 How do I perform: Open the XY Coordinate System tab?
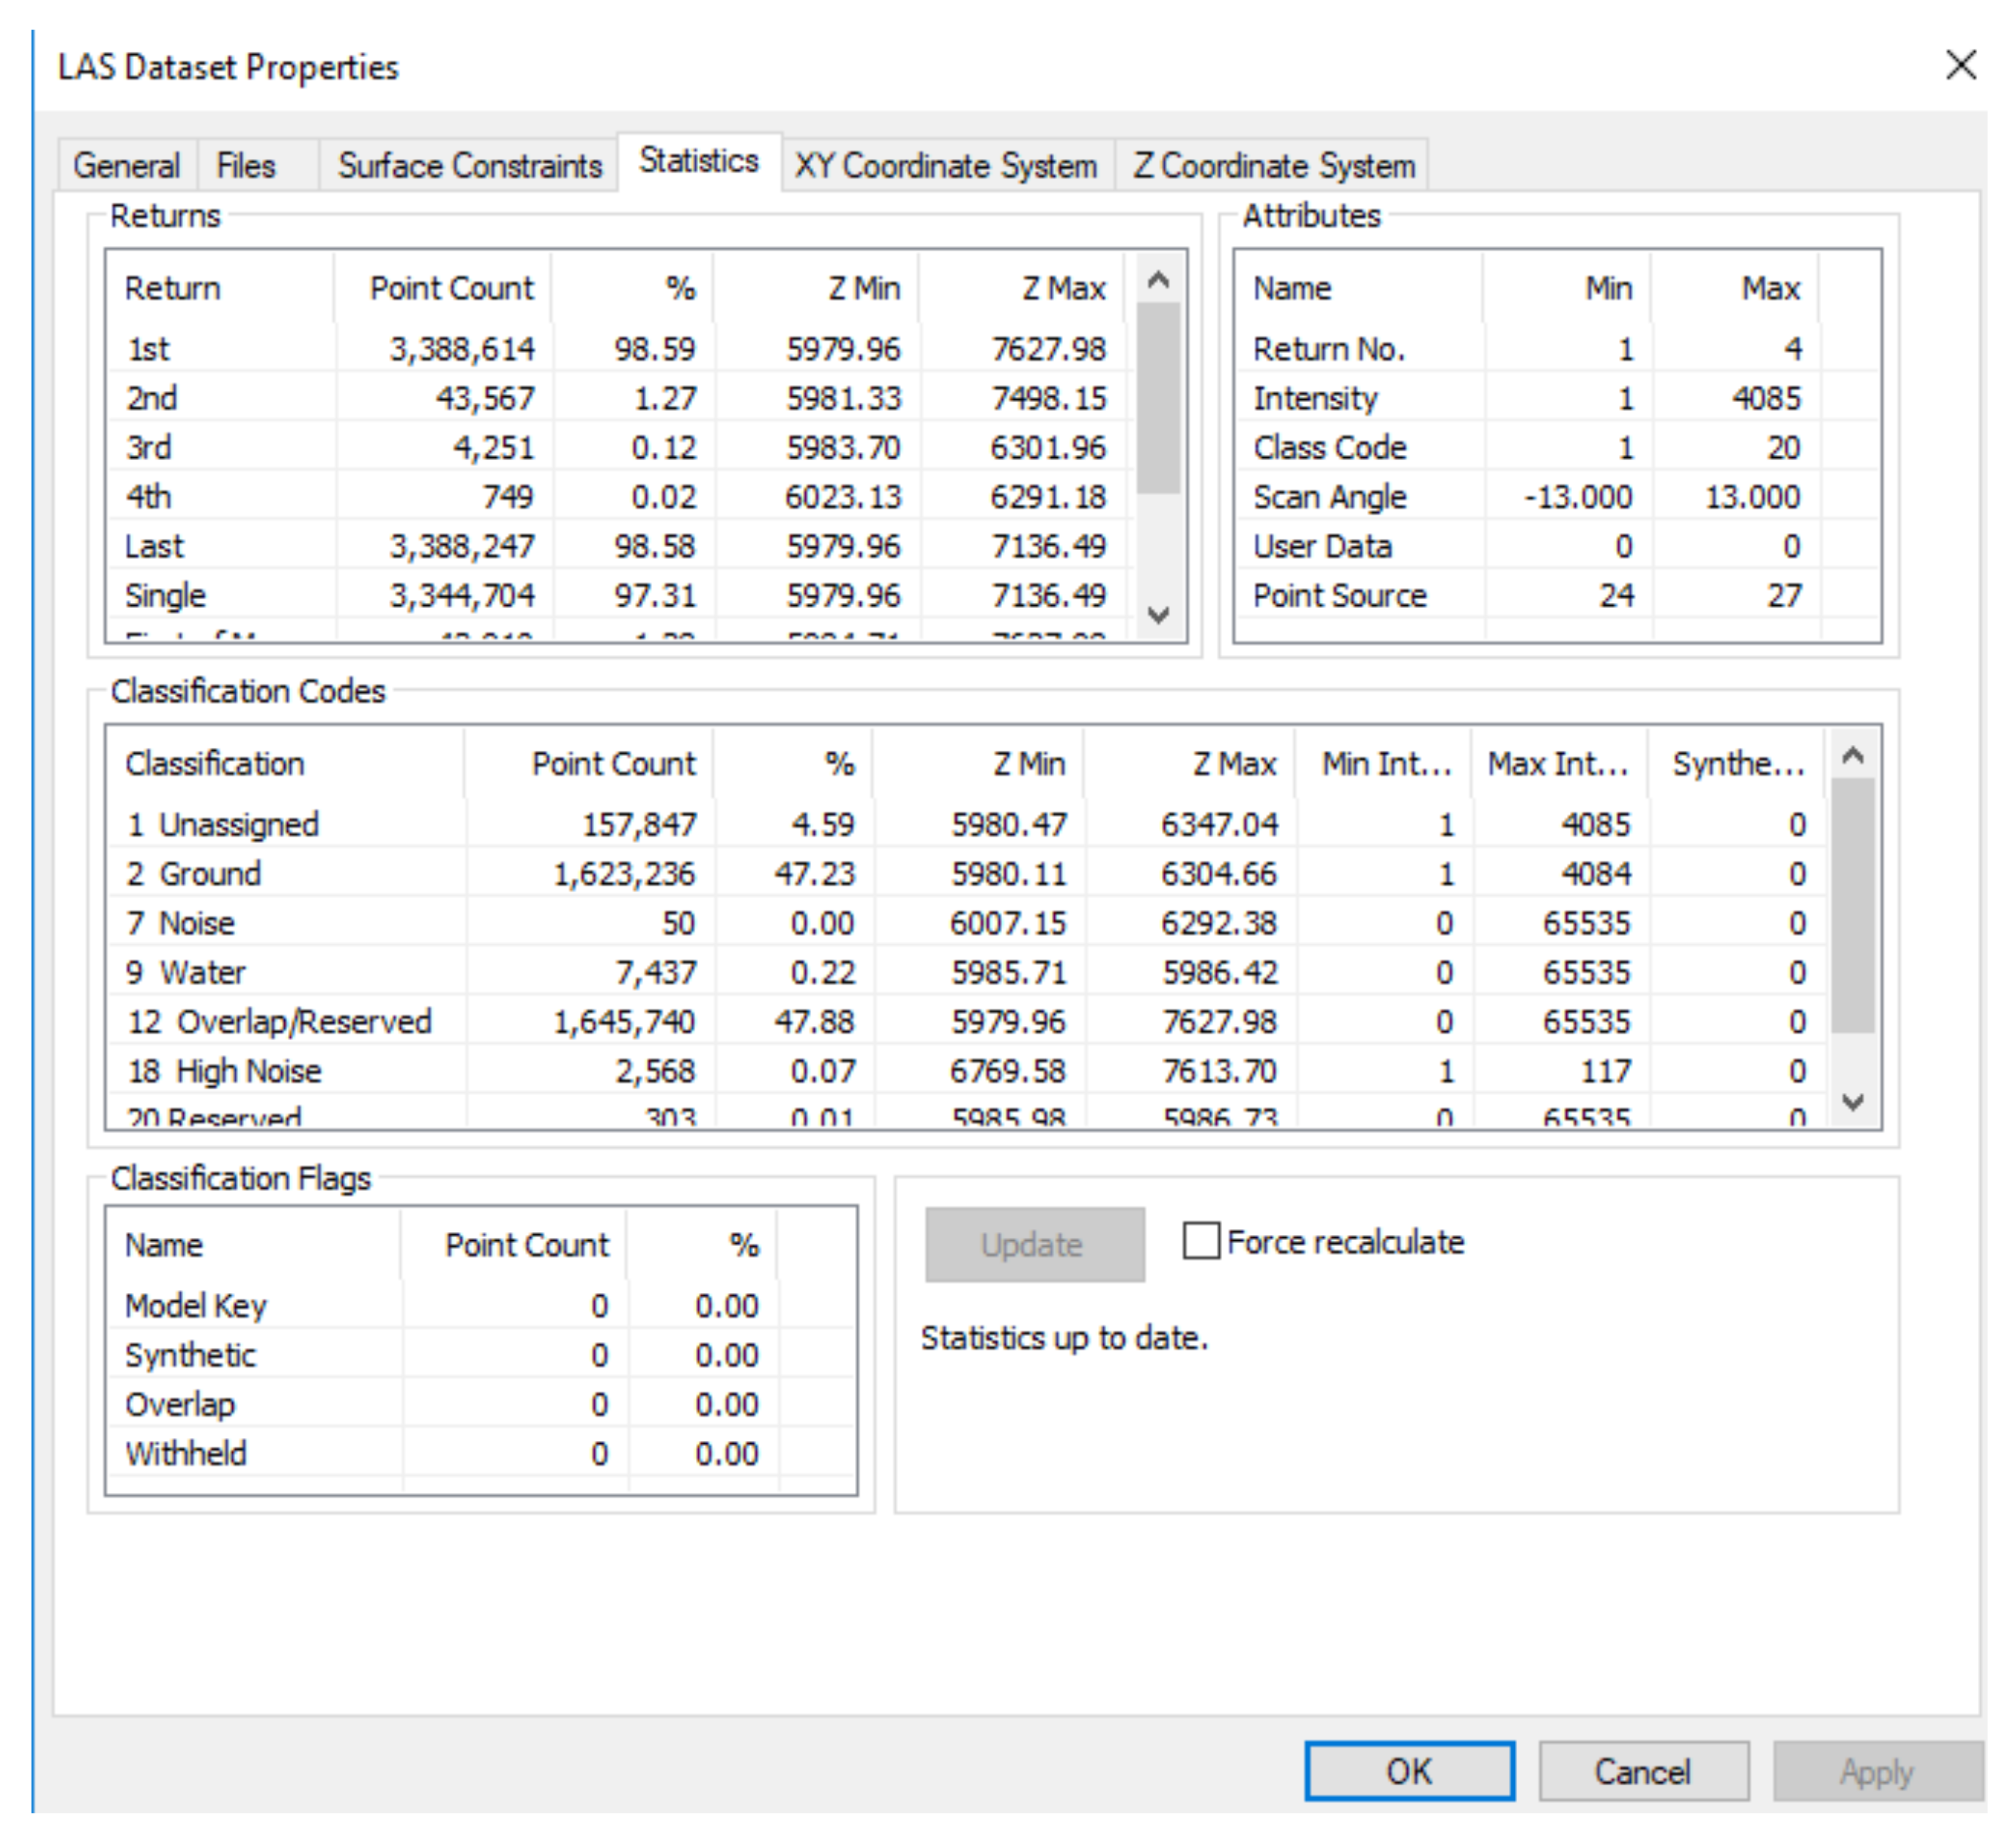pos(945,165)
